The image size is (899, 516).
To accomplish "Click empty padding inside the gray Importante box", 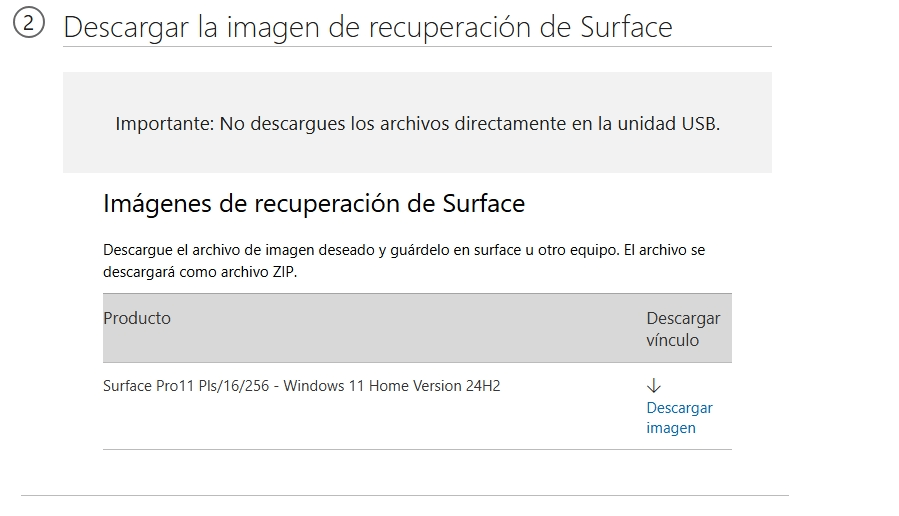I will 417,154.
